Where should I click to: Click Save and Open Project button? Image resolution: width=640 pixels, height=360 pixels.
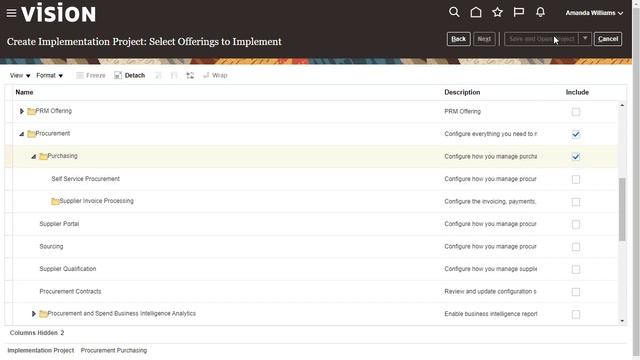[x=542, y=39]
